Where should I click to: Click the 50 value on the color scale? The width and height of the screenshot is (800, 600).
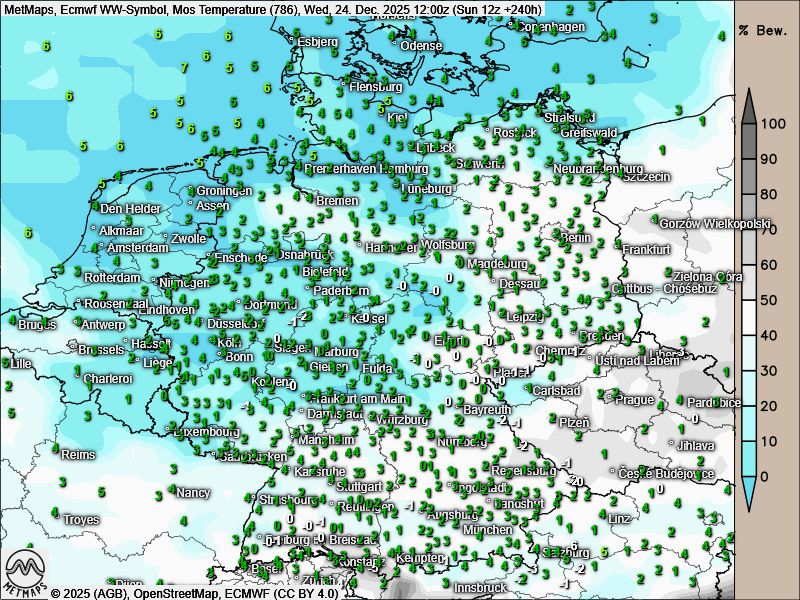[x=767, y=300]
